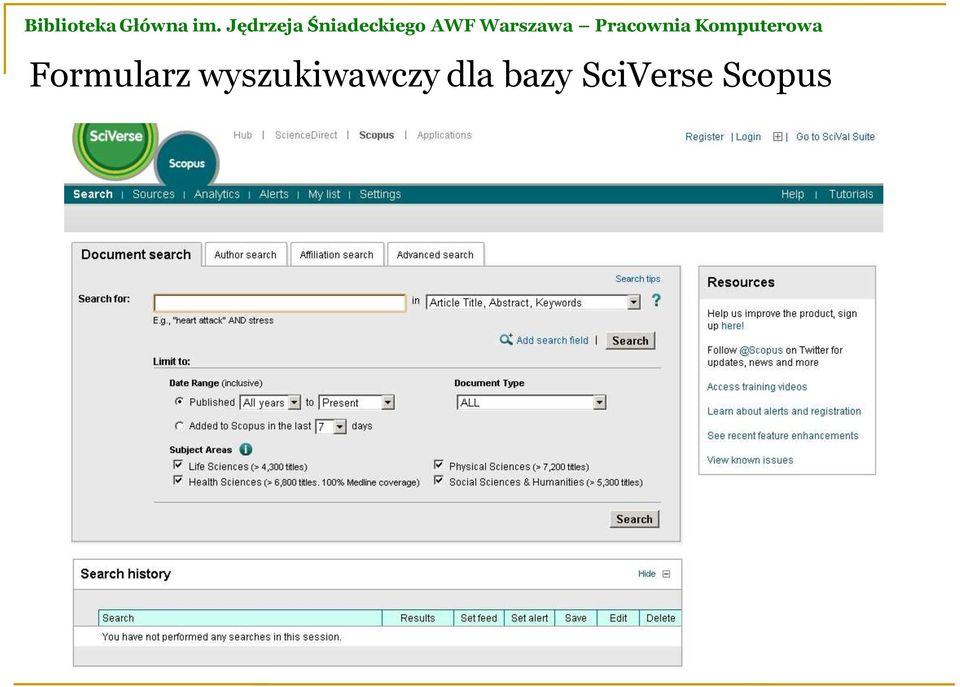Open Access training videos link
Screen dimensions: 960x687
tap(757, 387)
